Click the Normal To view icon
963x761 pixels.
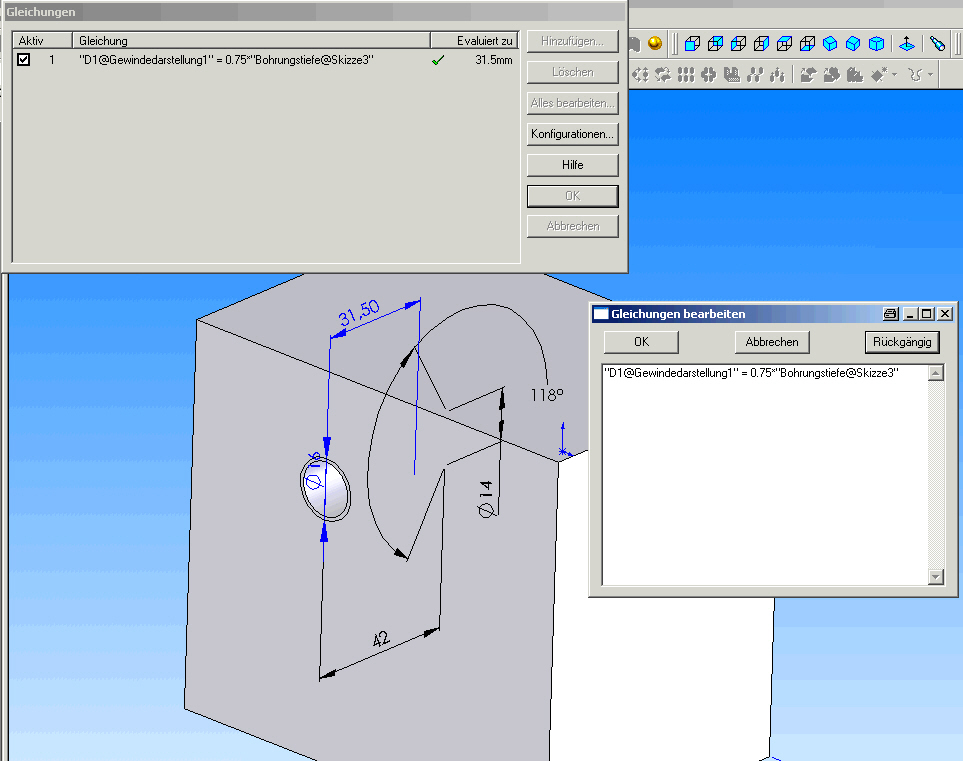tap(906, 44)
